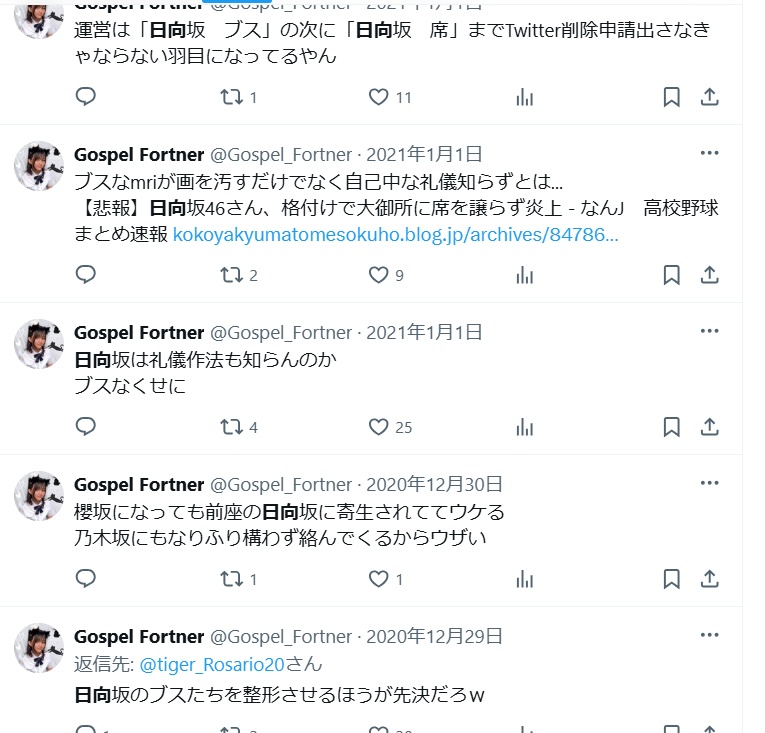The height and width of the screenshot is (733, 765).
Task: Share the tweet with 9 likes
Action: coord(709,275)
